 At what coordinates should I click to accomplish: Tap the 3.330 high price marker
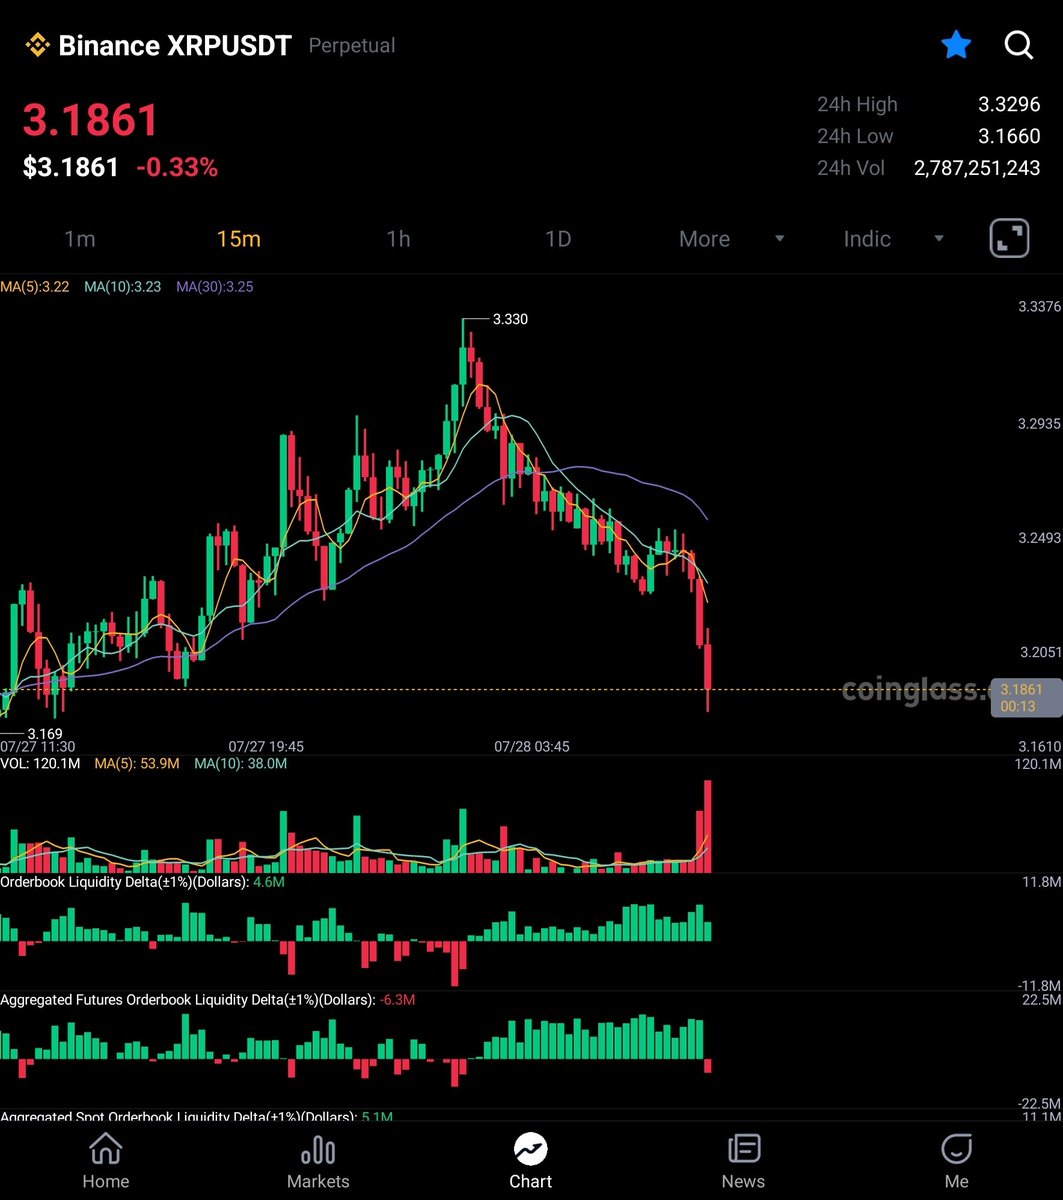click(510, 319)
